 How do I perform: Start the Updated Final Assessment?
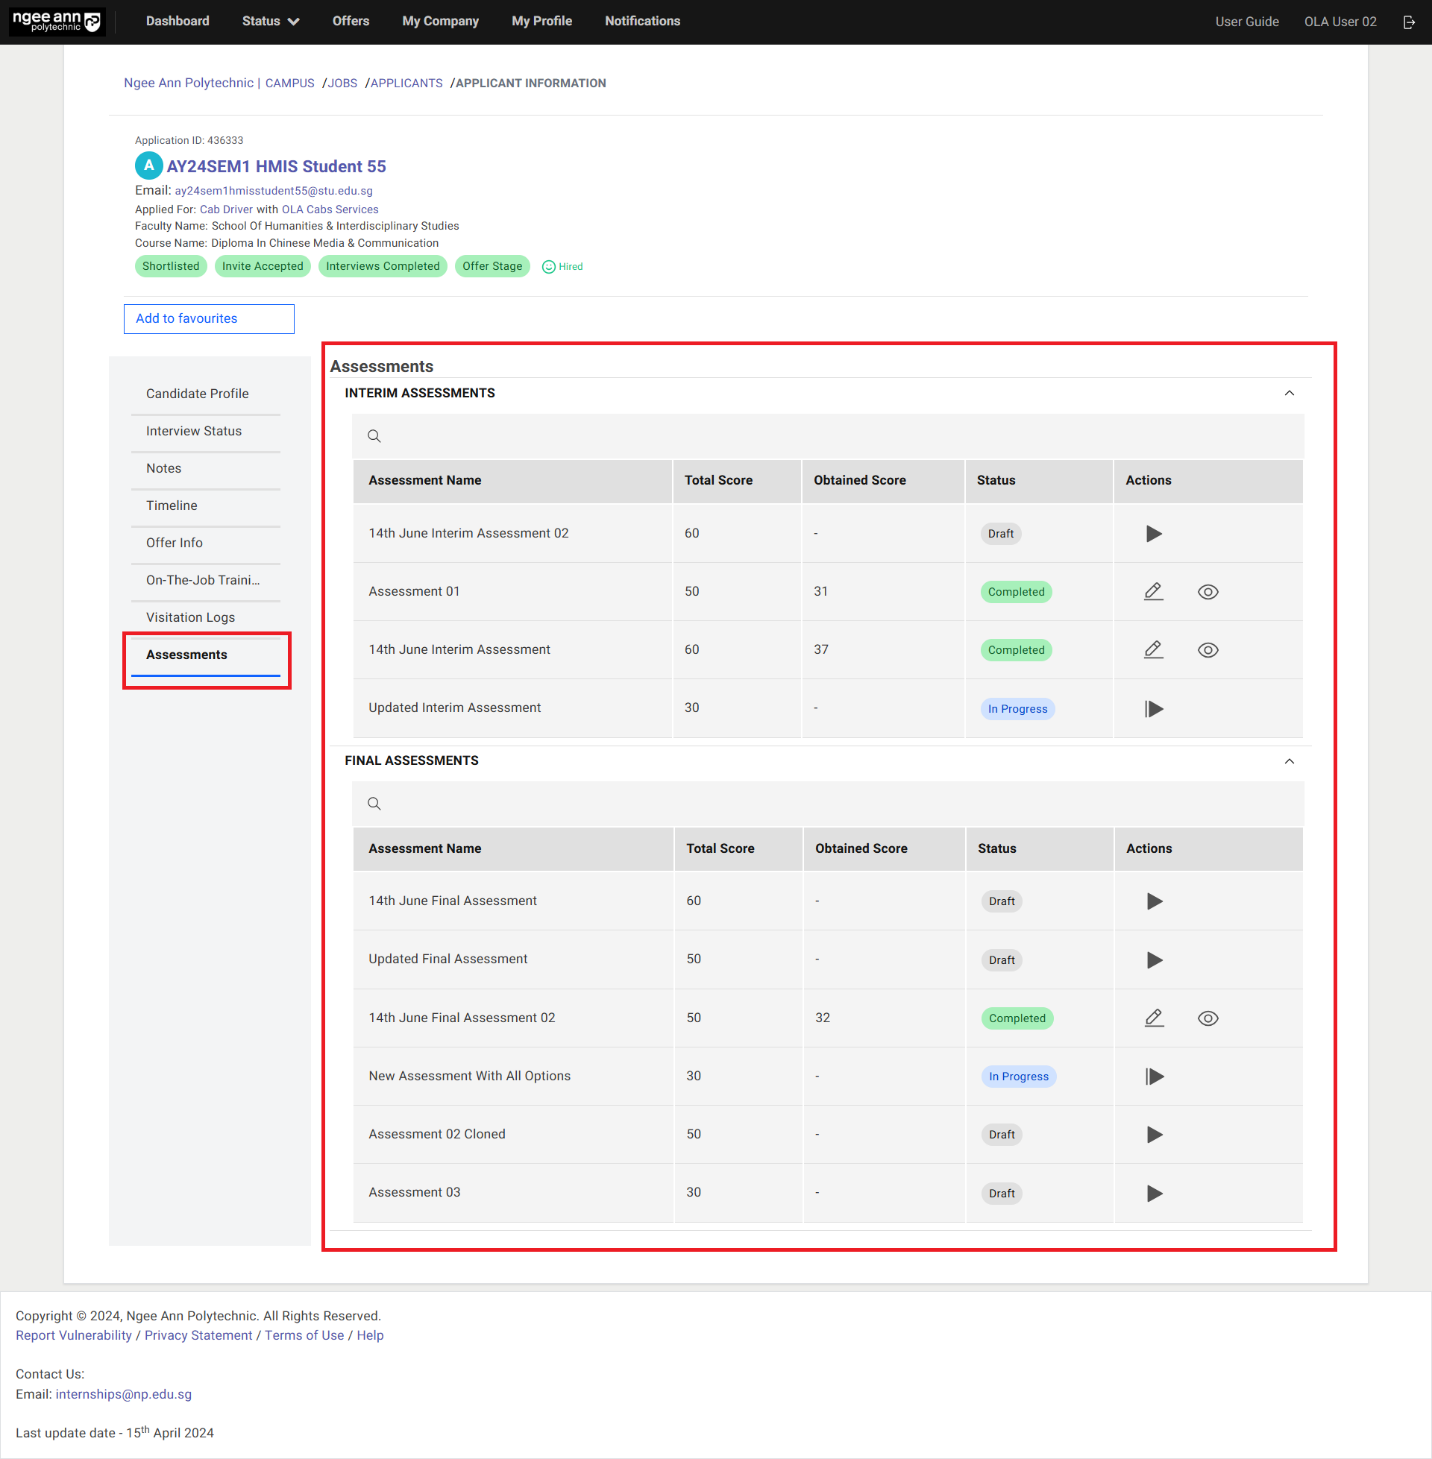pyautogui.click(x=1154, y=959)
